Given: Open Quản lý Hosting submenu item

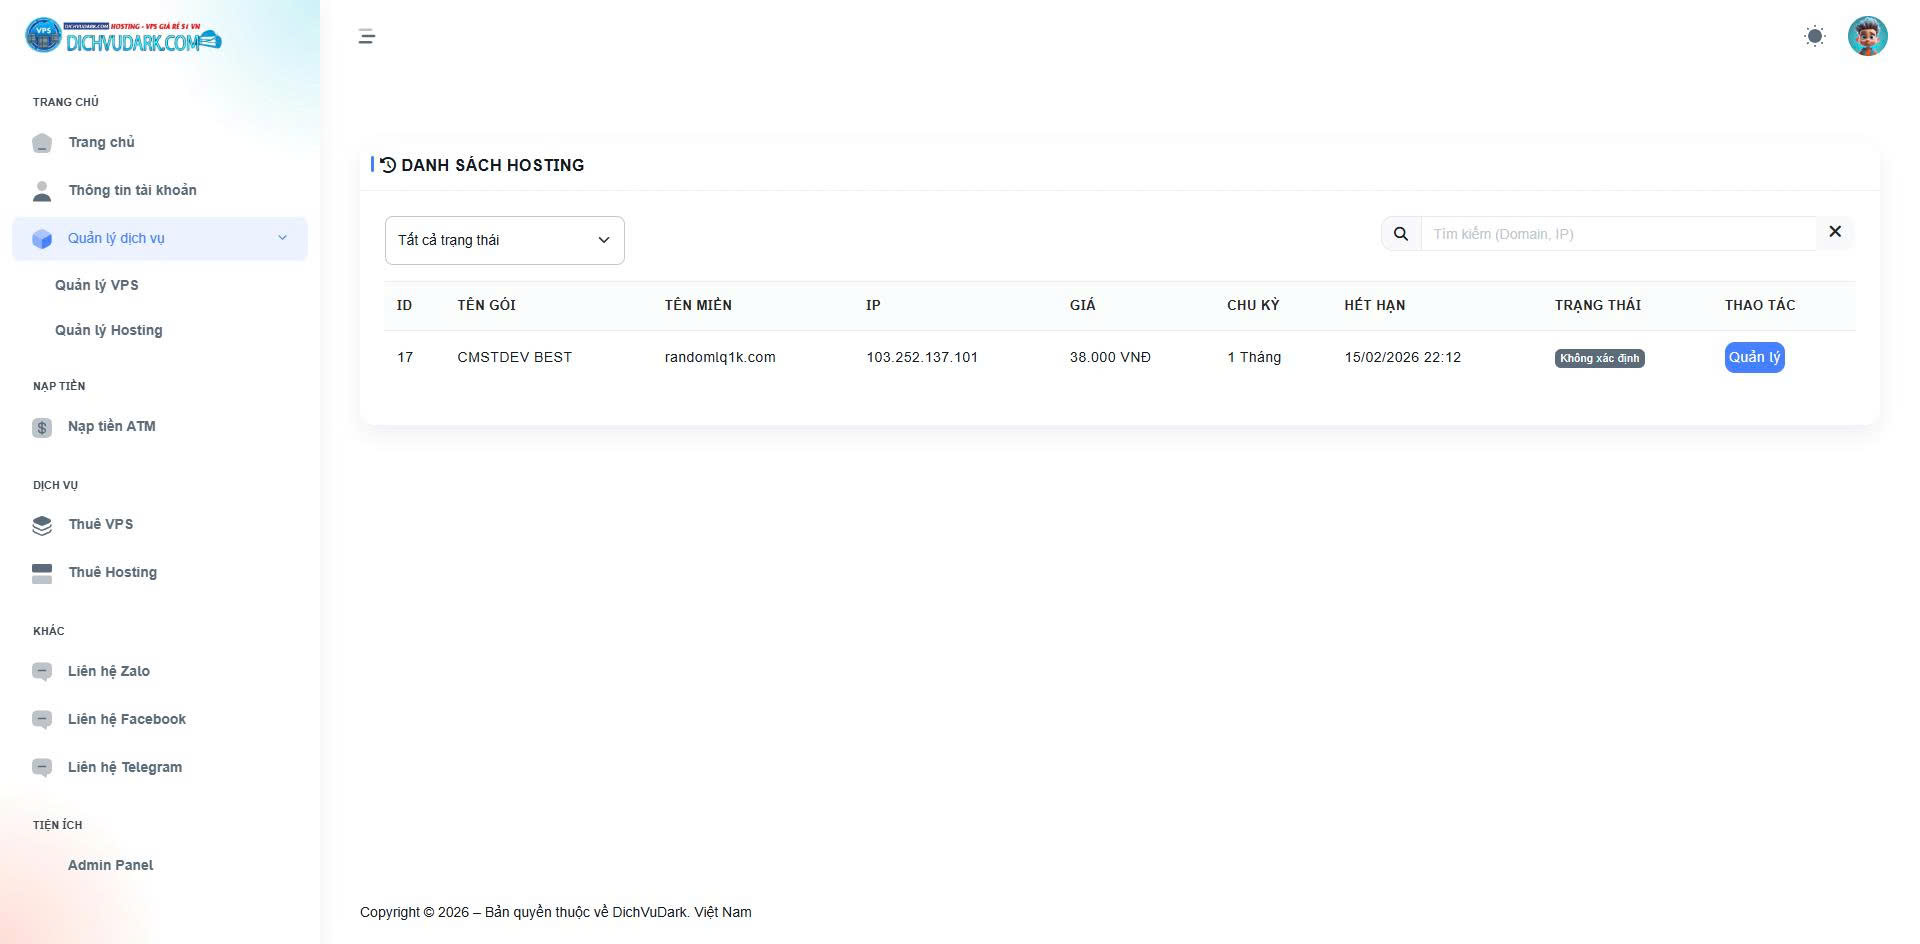Looking at the screenshot, I should [x=109, y=330].
